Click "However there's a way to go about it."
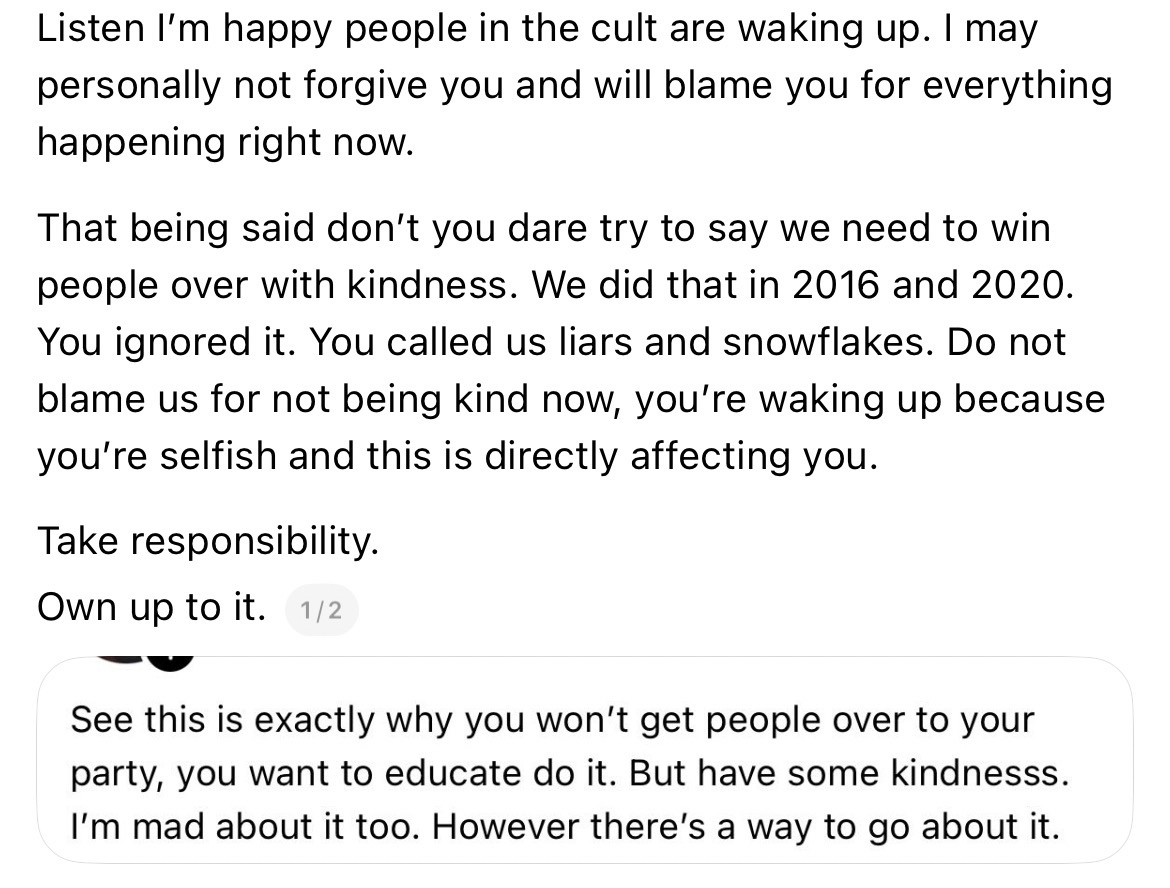The image size is (1170, 888). point(746,827)
